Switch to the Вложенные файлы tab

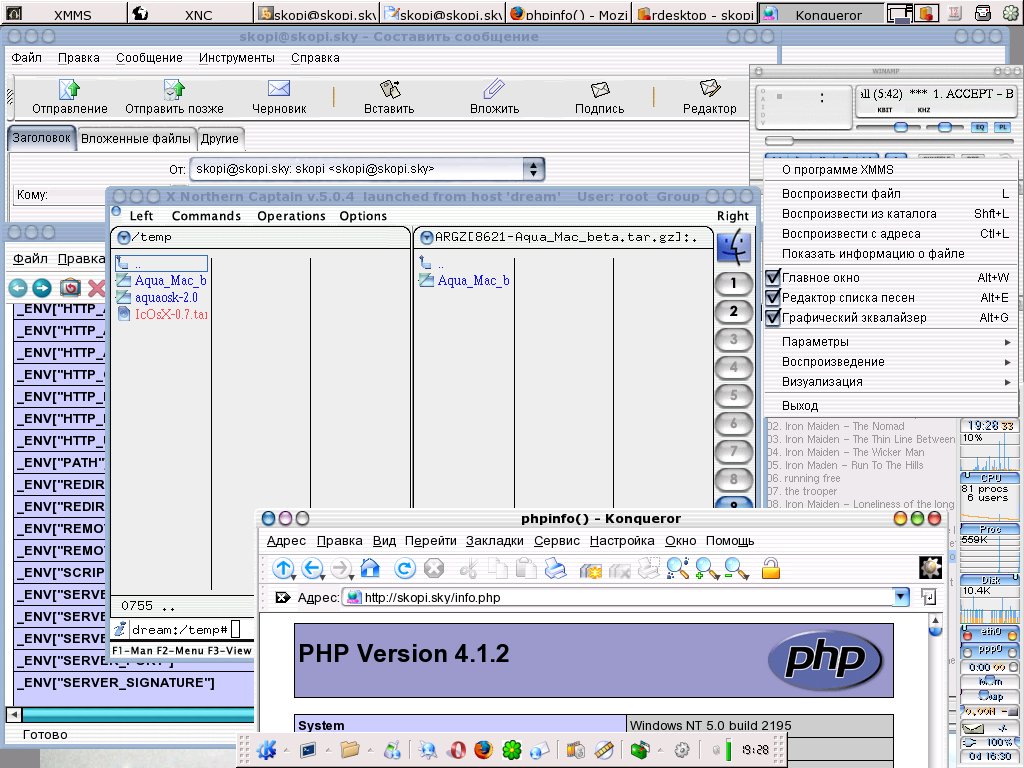(x=136, y=138)
